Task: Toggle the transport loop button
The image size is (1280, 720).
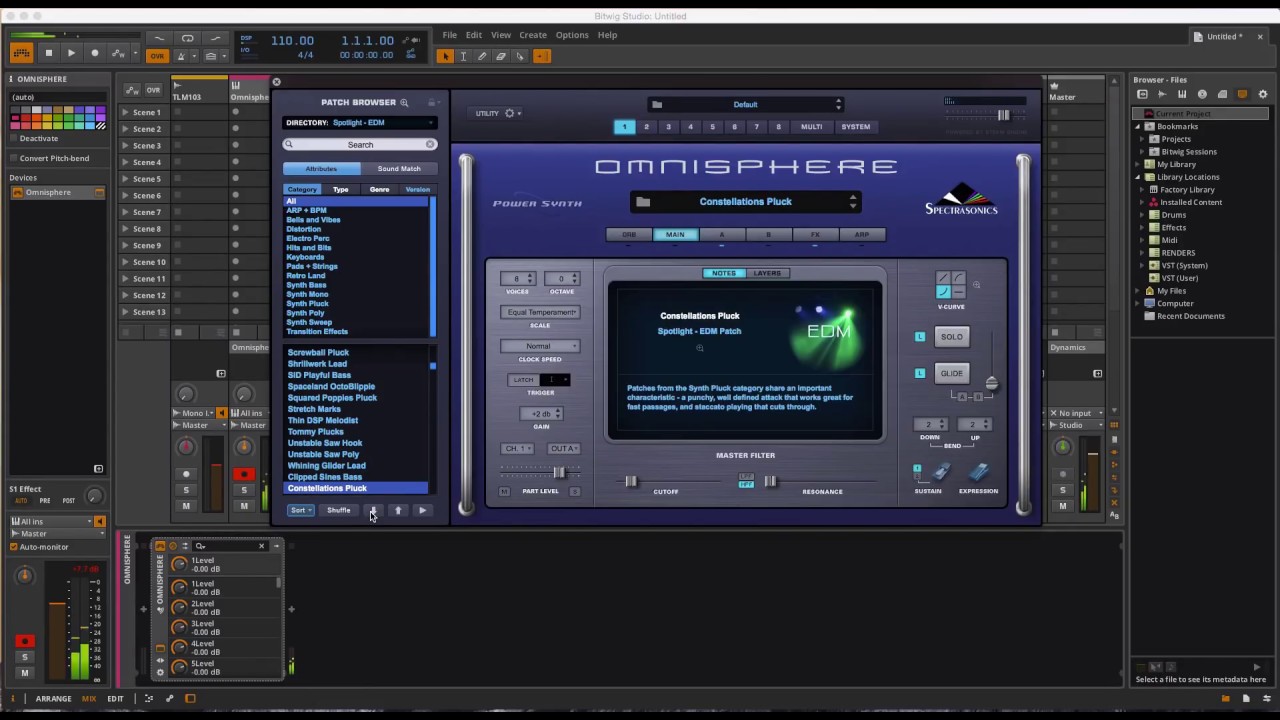Action: click(x=187, y=39)
